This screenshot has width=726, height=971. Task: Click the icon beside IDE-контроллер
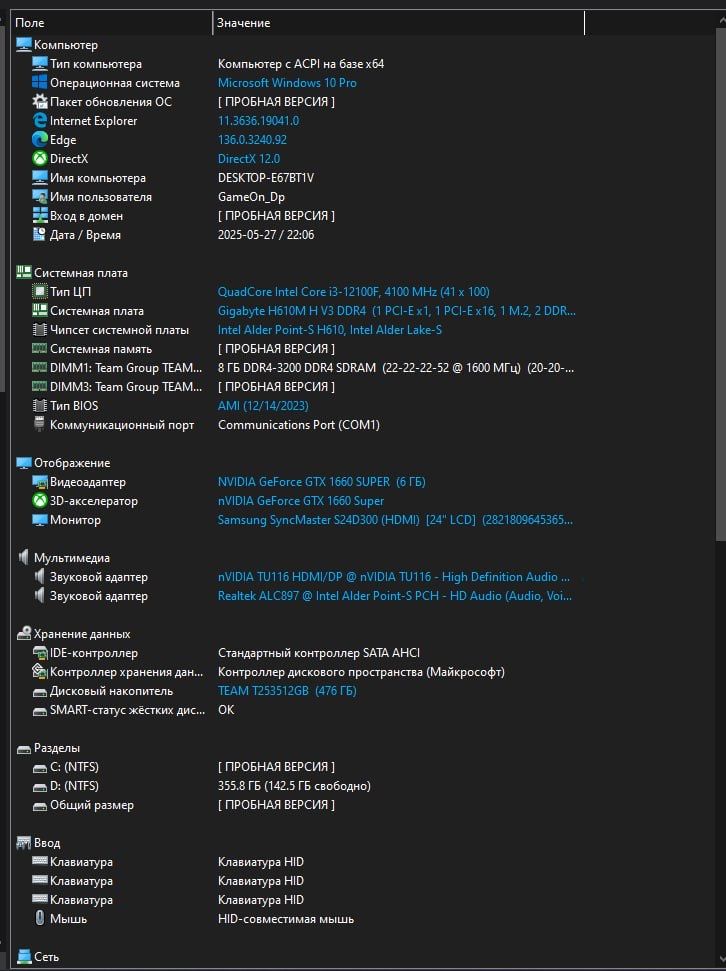point(40,653)
